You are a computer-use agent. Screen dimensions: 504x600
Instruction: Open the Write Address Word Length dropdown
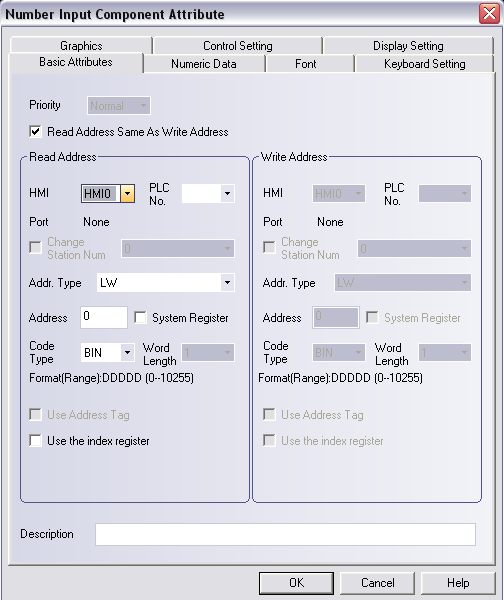pyautogui.click(x=445, y=352)
